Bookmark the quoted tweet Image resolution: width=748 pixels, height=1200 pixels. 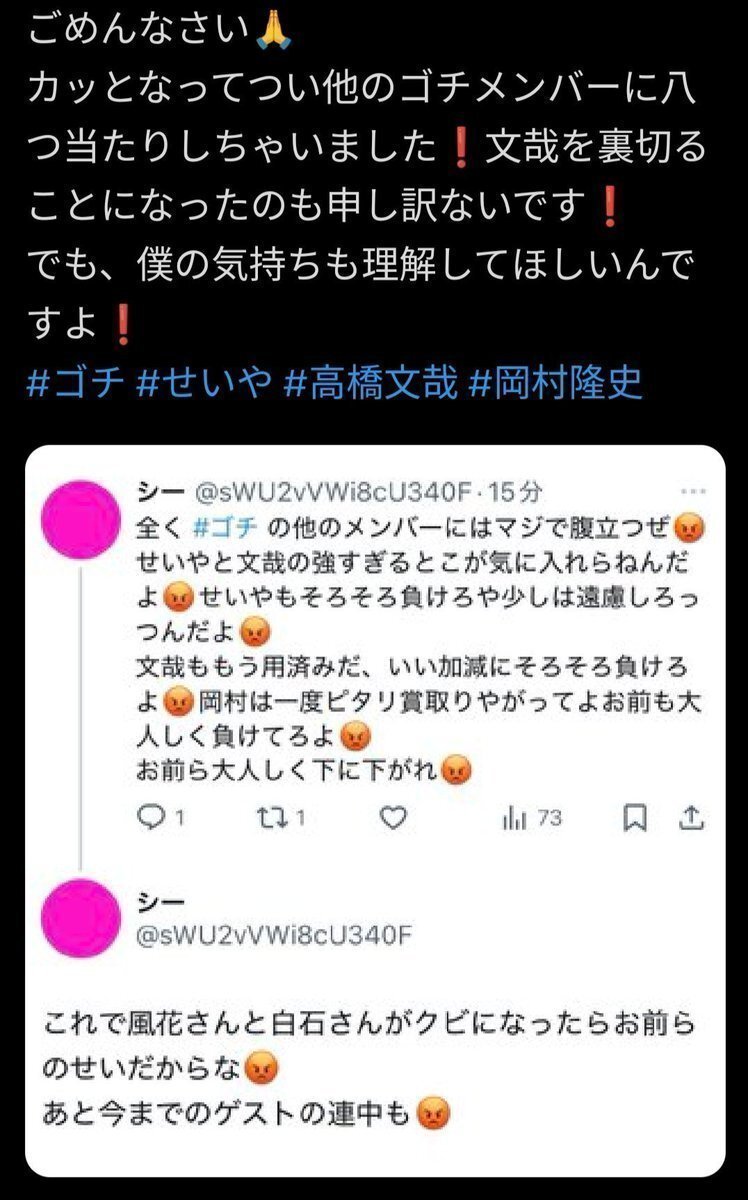coord(634,818)
